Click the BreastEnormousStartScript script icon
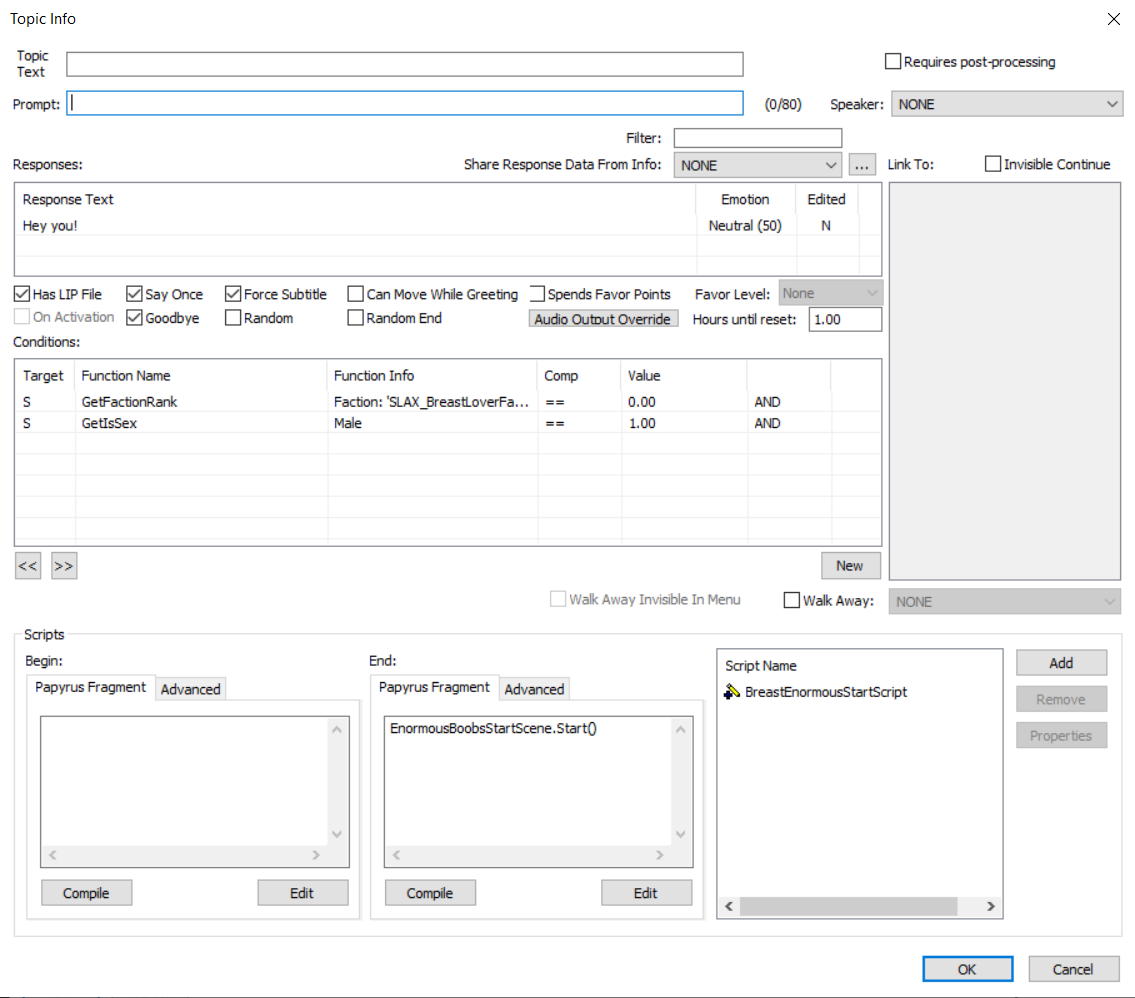This screenshot has width=1135, height=998. [732, 692]
